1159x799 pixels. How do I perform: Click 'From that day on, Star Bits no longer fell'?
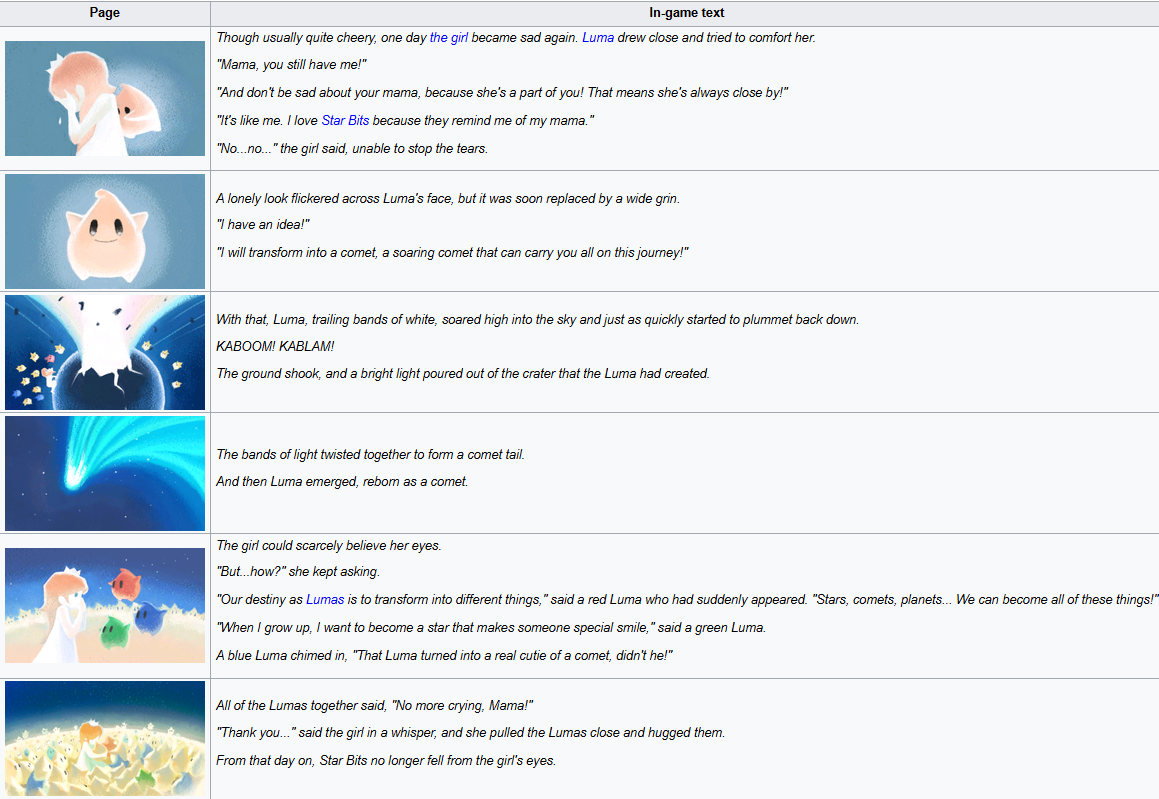point(386,761)
